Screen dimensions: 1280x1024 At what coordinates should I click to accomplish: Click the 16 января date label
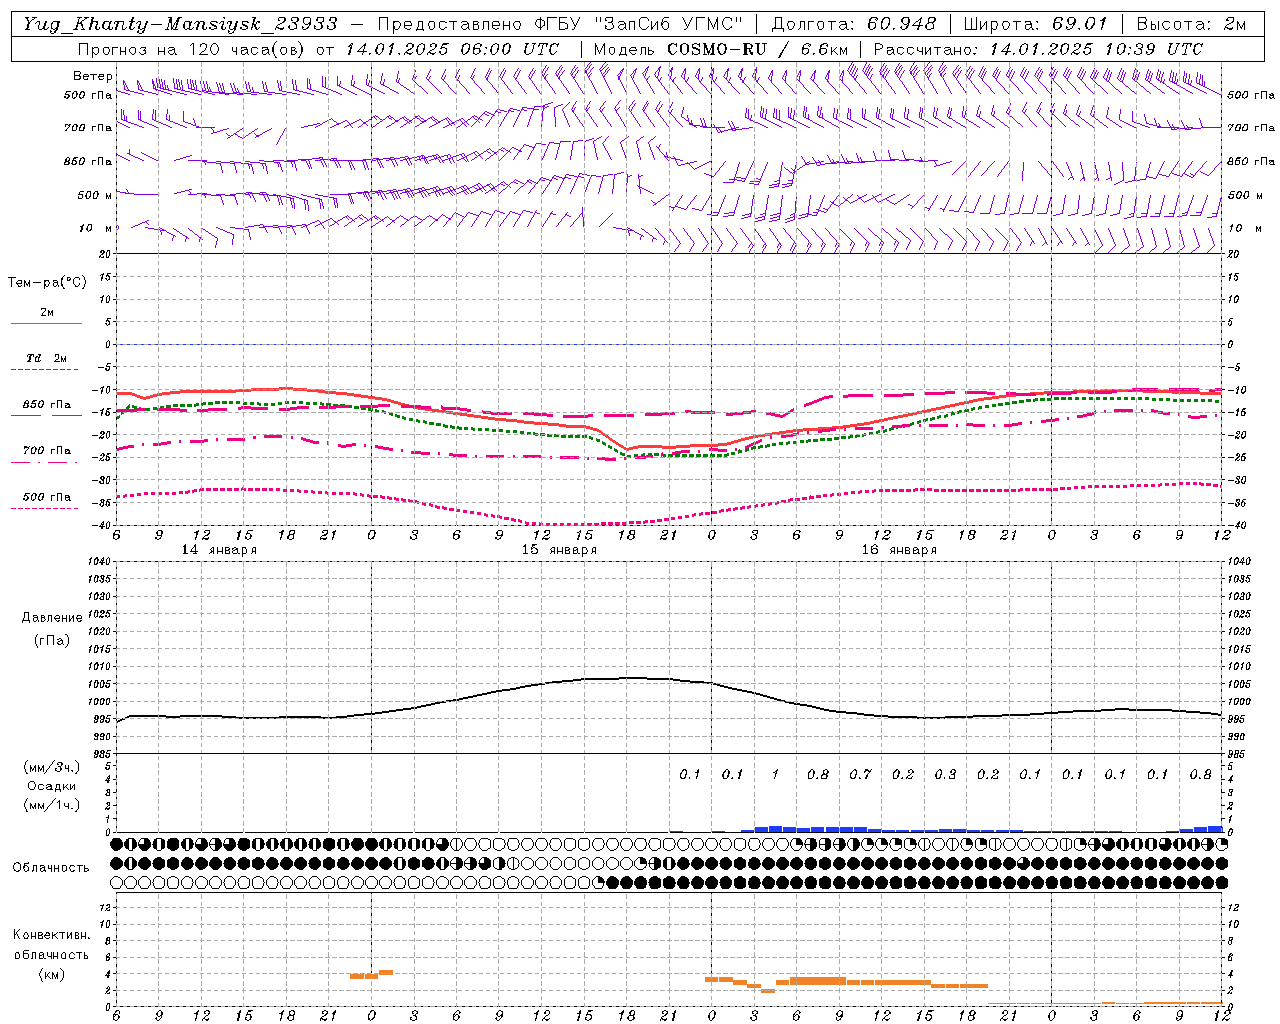click(899, 550)
